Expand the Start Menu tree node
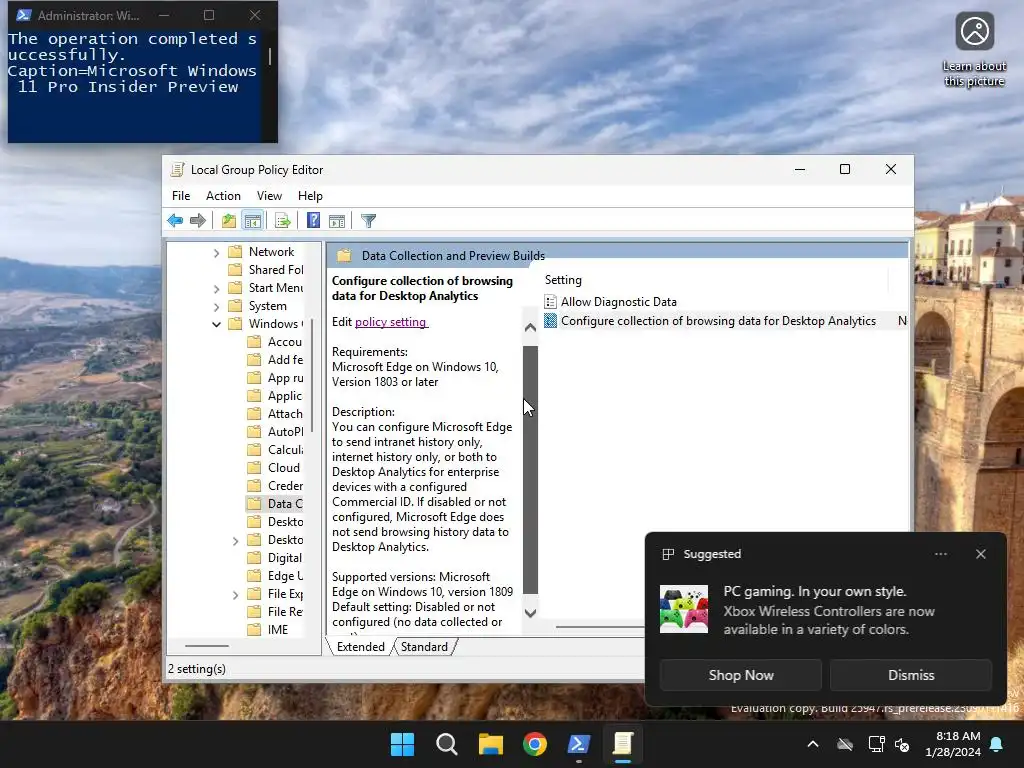The height and width of the screenshot is (768, 1024). pyautogui.click(x=216, y=289)
